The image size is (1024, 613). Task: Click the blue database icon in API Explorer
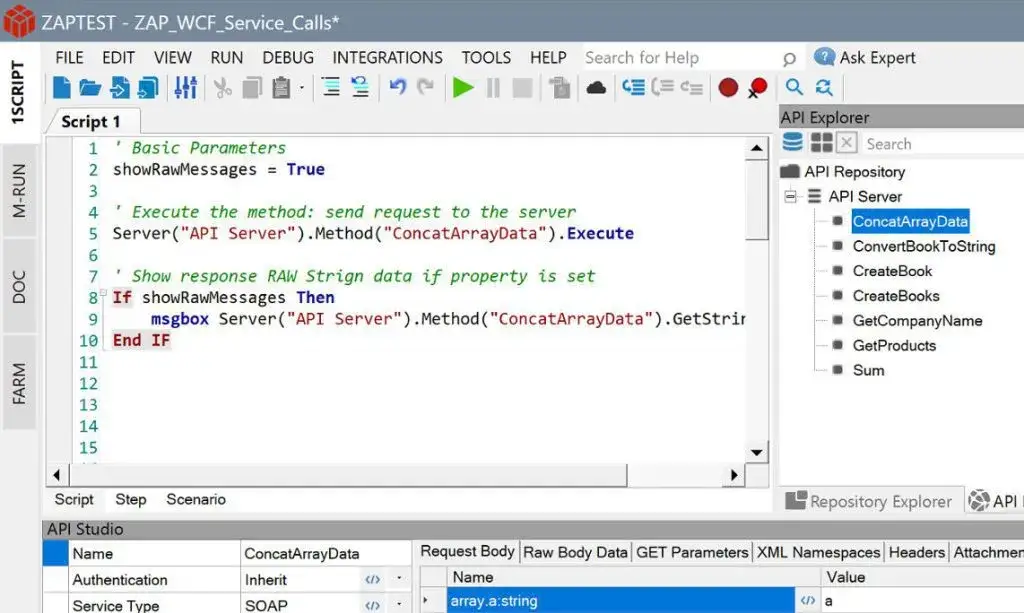tap(793, 143)
